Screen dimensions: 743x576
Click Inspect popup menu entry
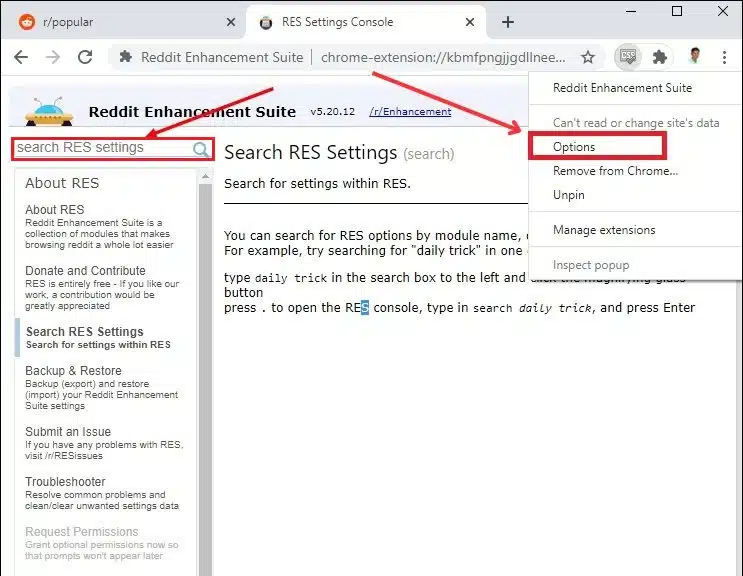pos(591,265)
